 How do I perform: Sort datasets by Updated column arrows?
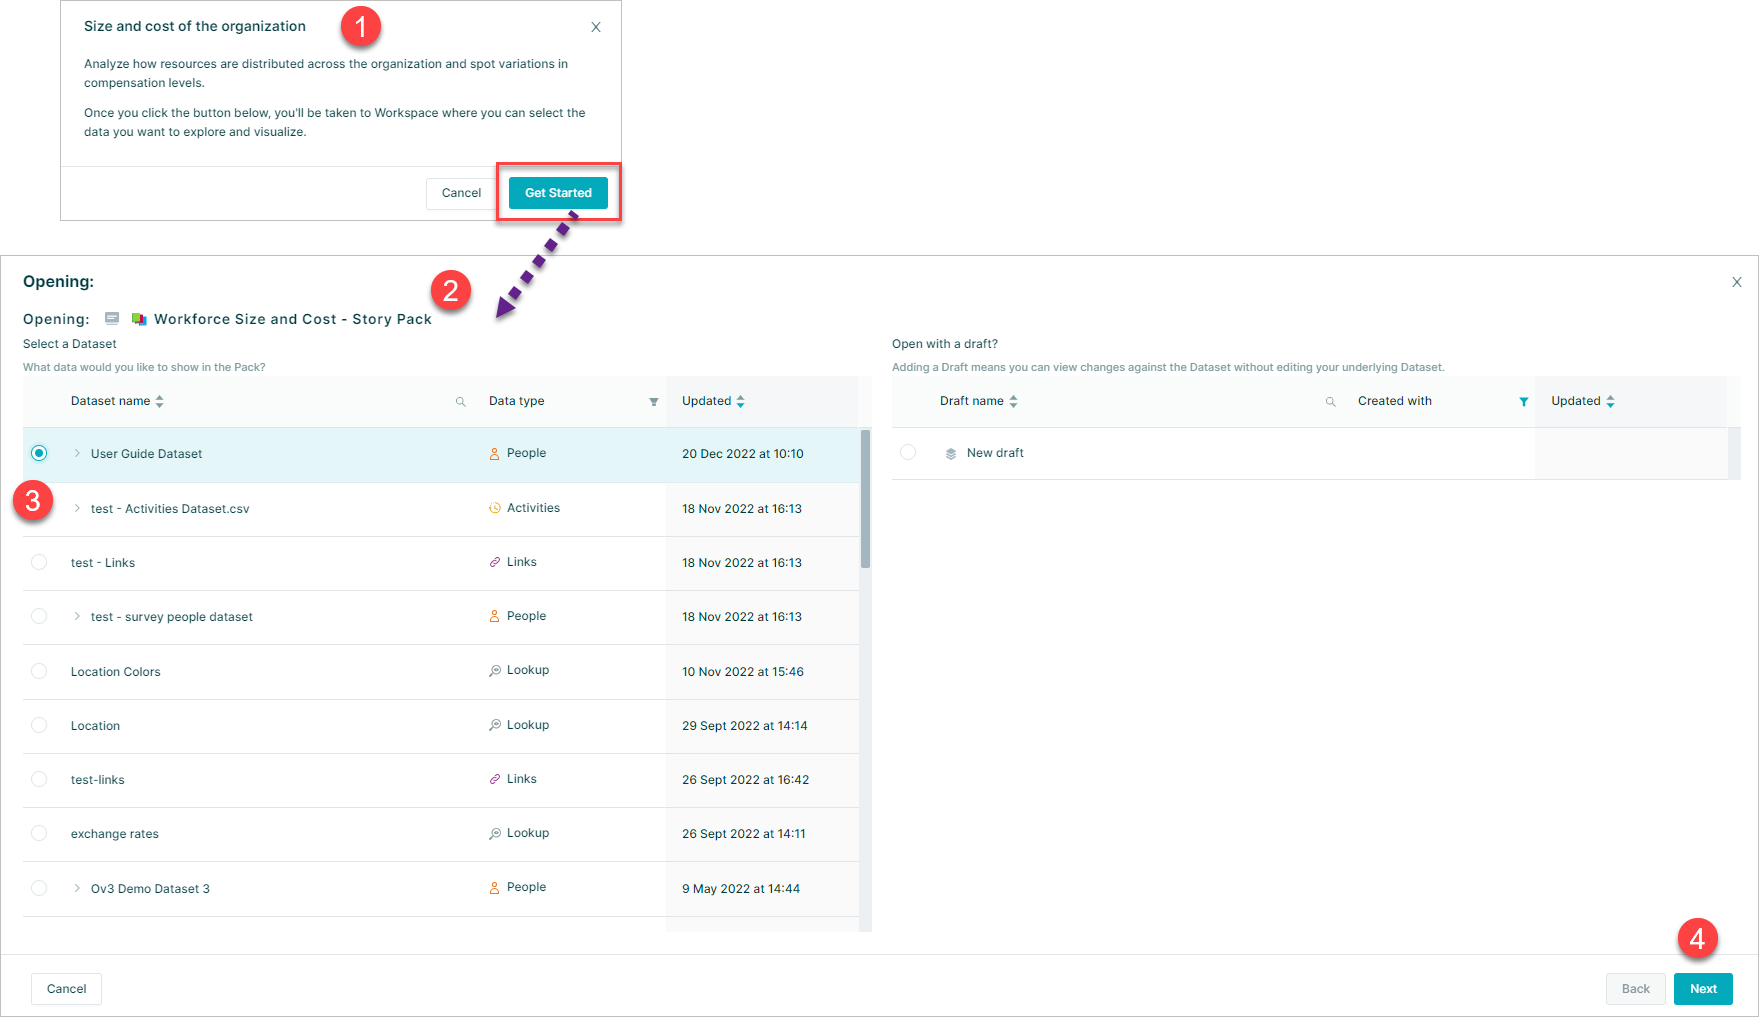click(x=740, y=402)
